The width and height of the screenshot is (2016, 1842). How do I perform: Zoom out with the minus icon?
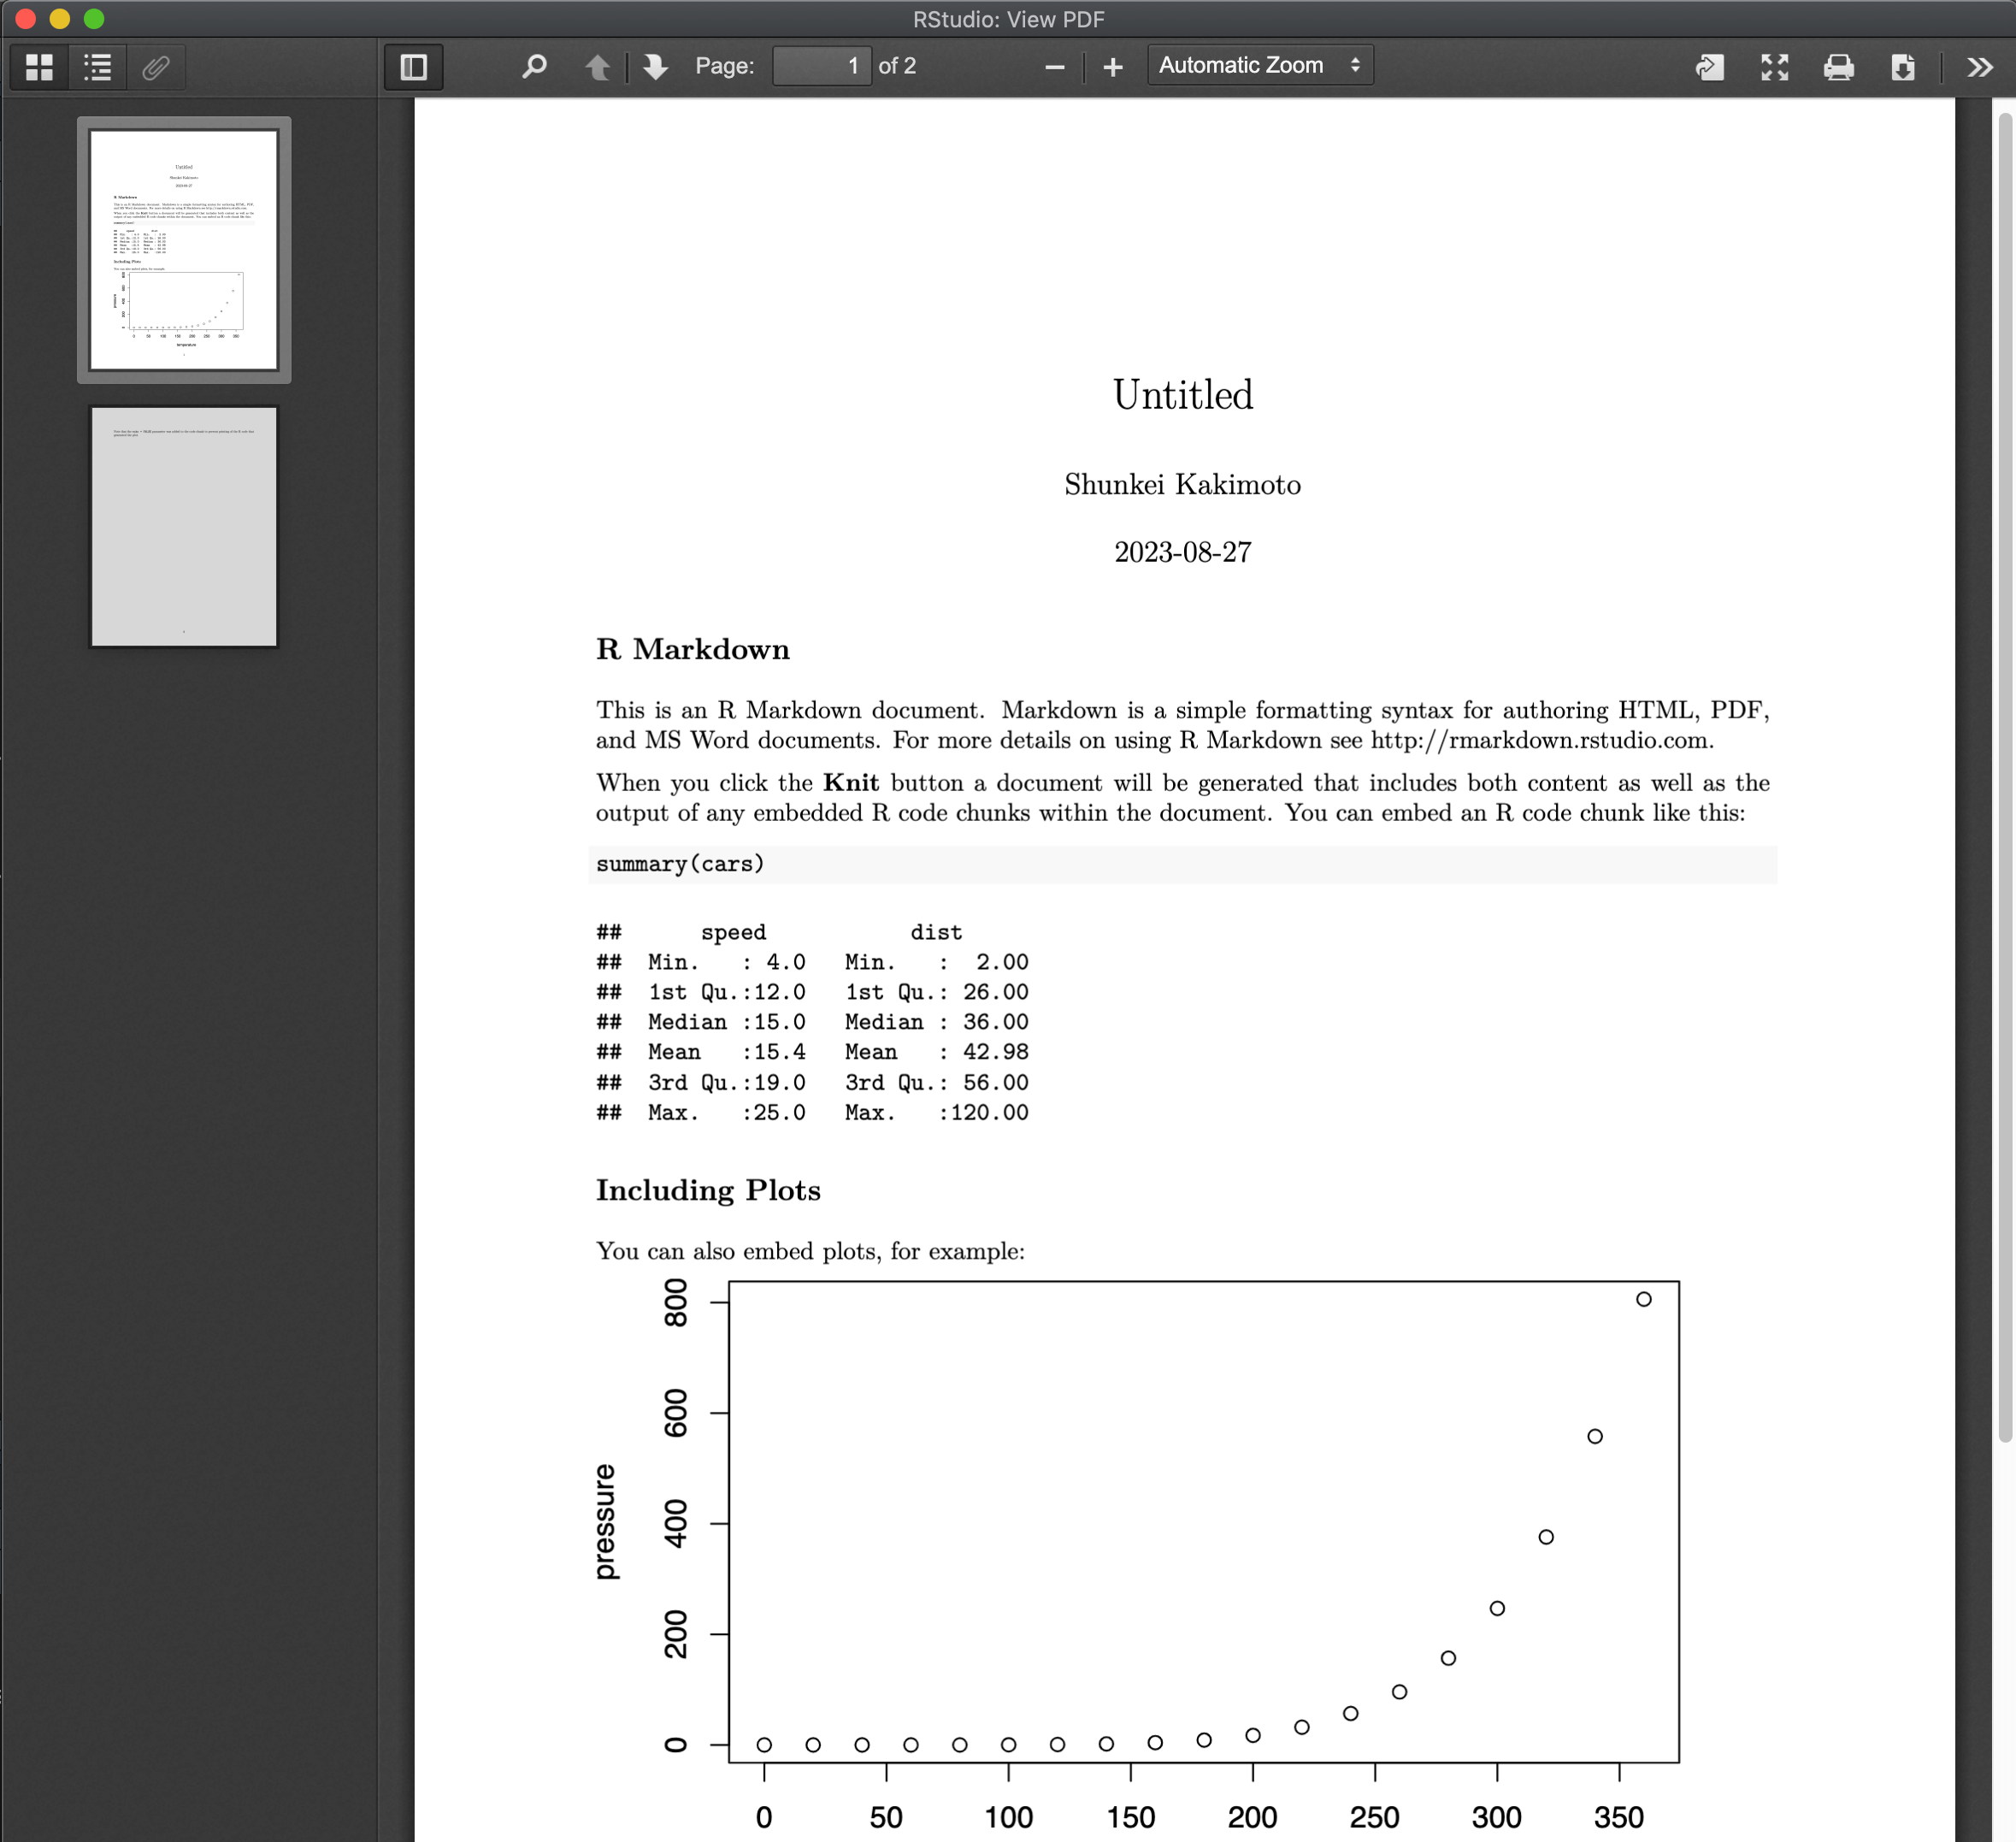point(1054,66)
